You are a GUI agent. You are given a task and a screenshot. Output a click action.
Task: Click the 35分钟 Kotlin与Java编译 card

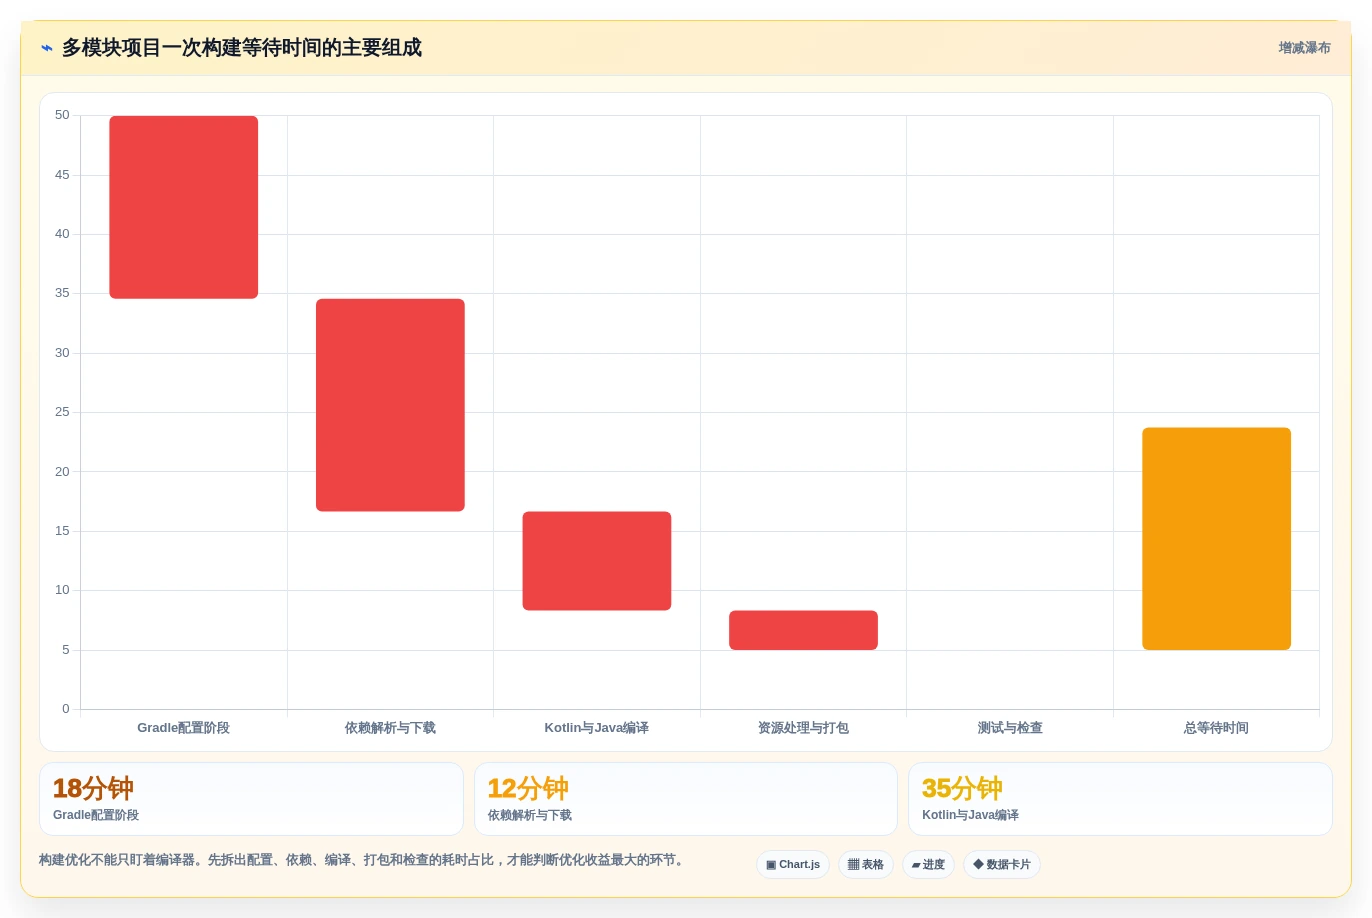(1120, 799)
